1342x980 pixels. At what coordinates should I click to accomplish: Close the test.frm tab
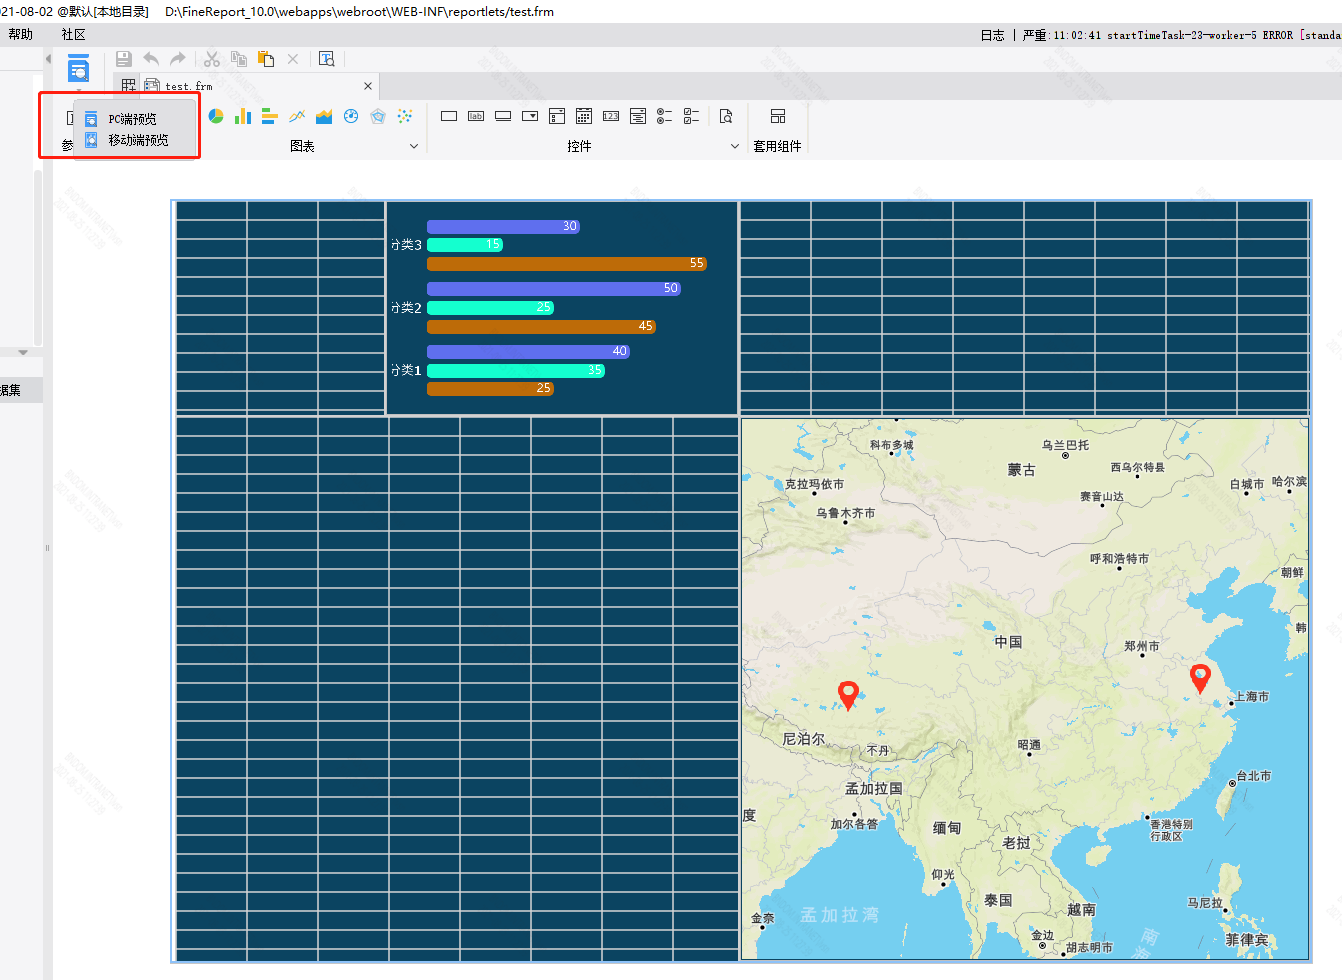pos(368,86)
